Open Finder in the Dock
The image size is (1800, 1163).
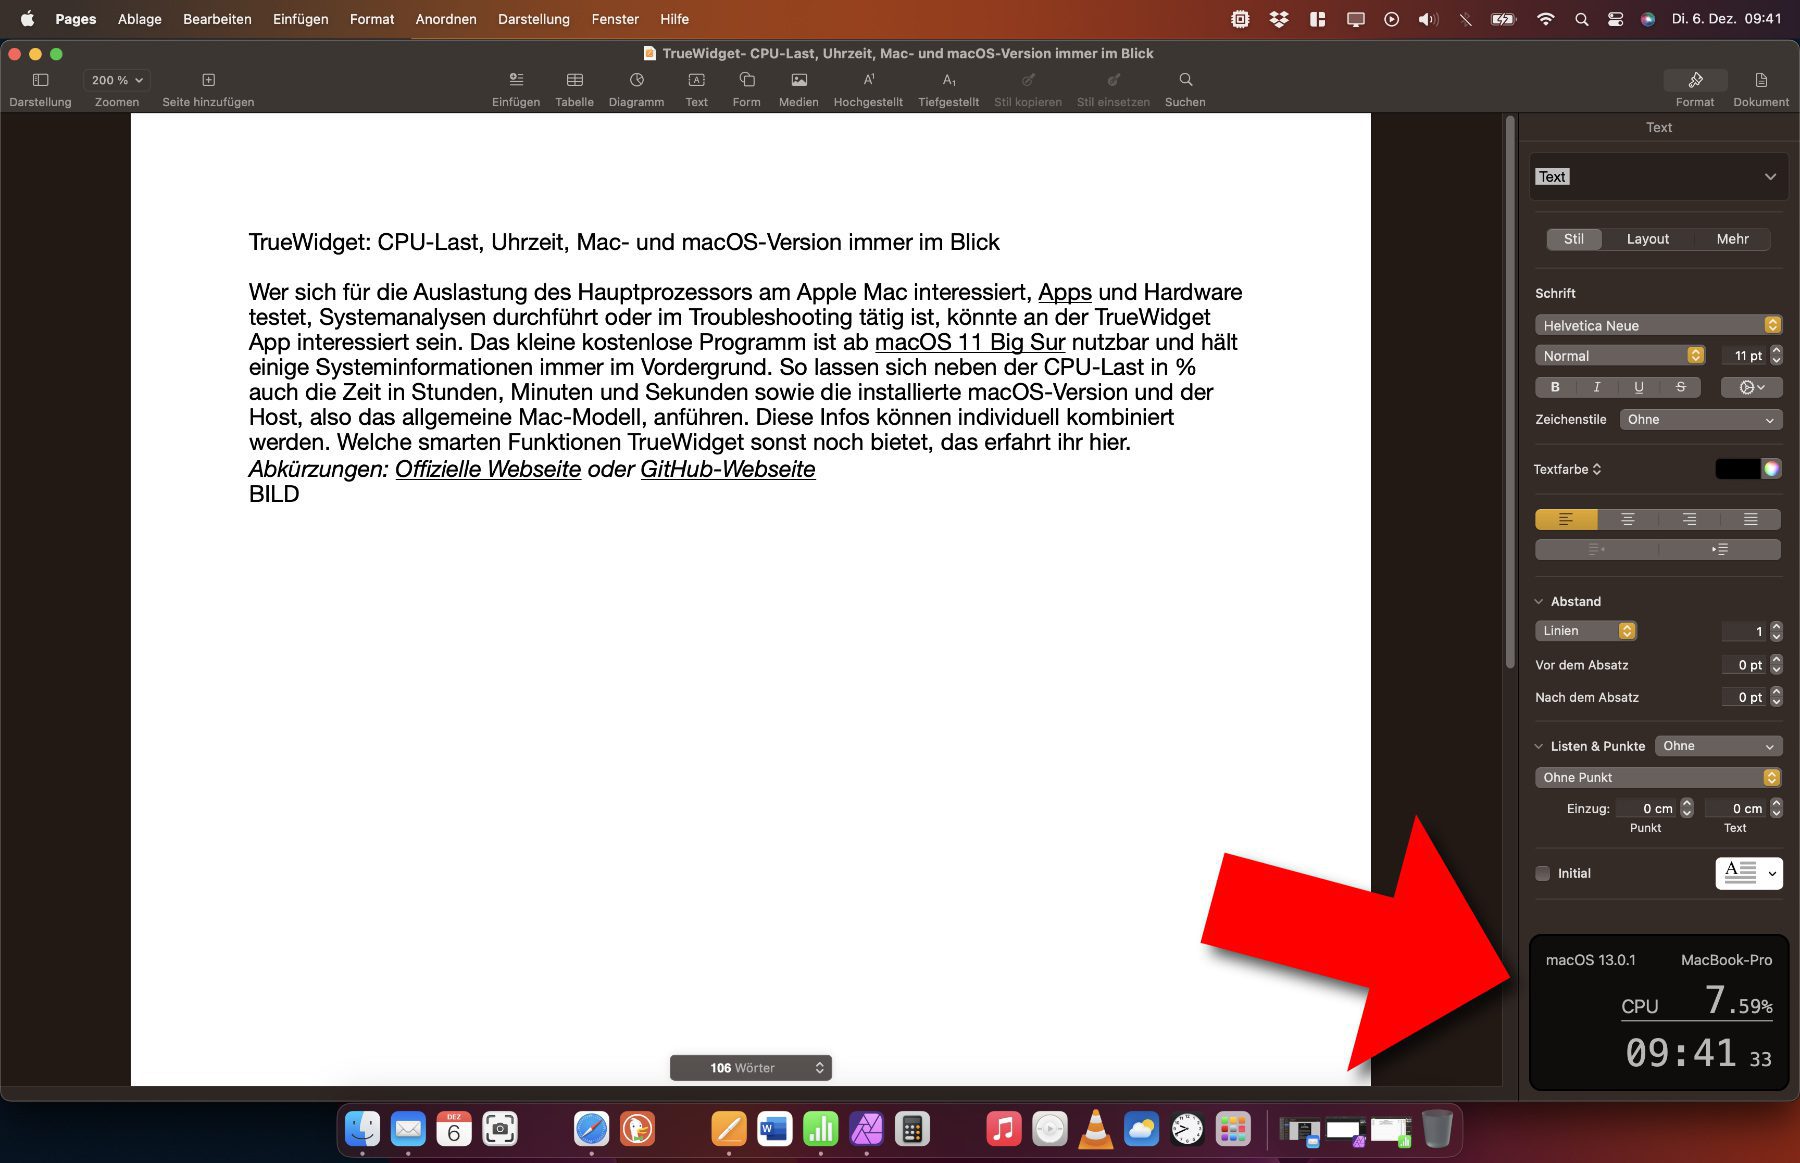pos(362,1129)
